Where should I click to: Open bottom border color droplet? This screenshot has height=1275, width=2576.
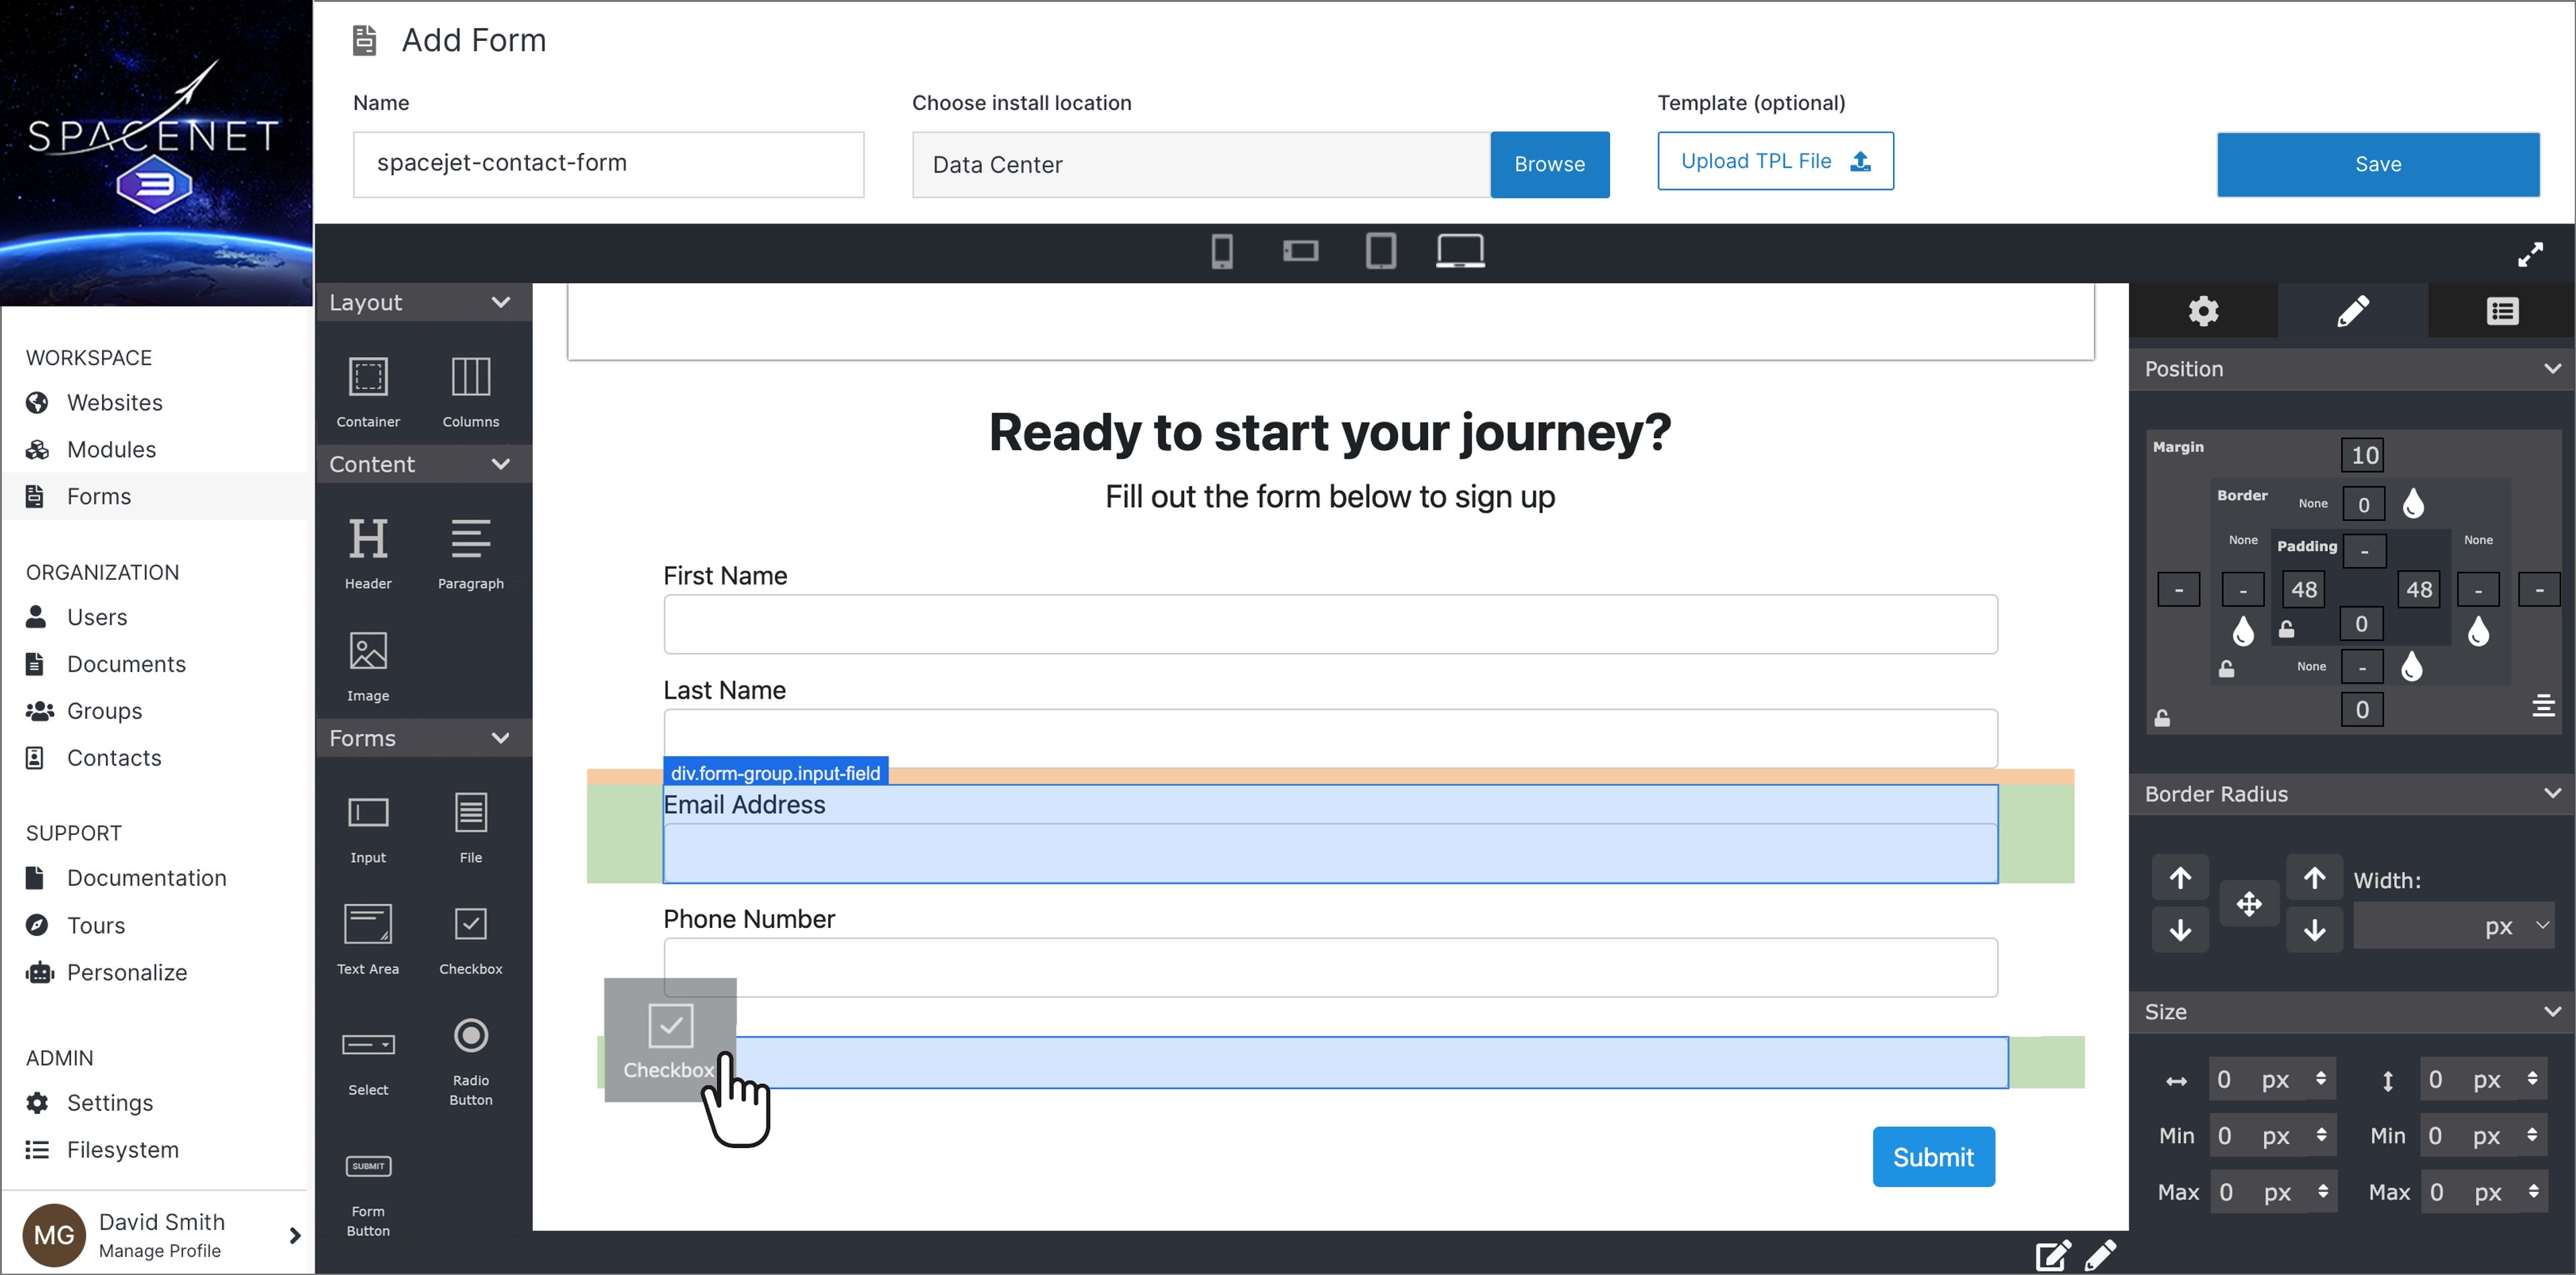click(2412, 666)
